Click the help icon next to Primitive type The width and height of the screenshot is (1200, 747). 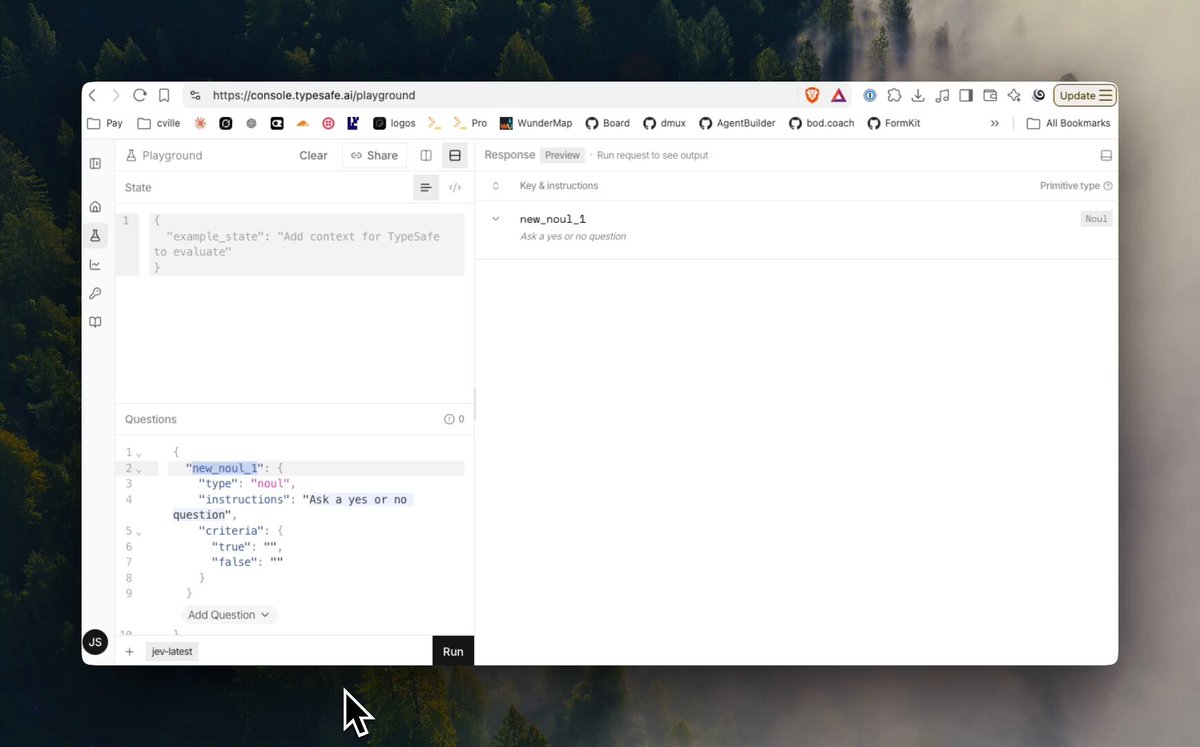coord(1108,186)
